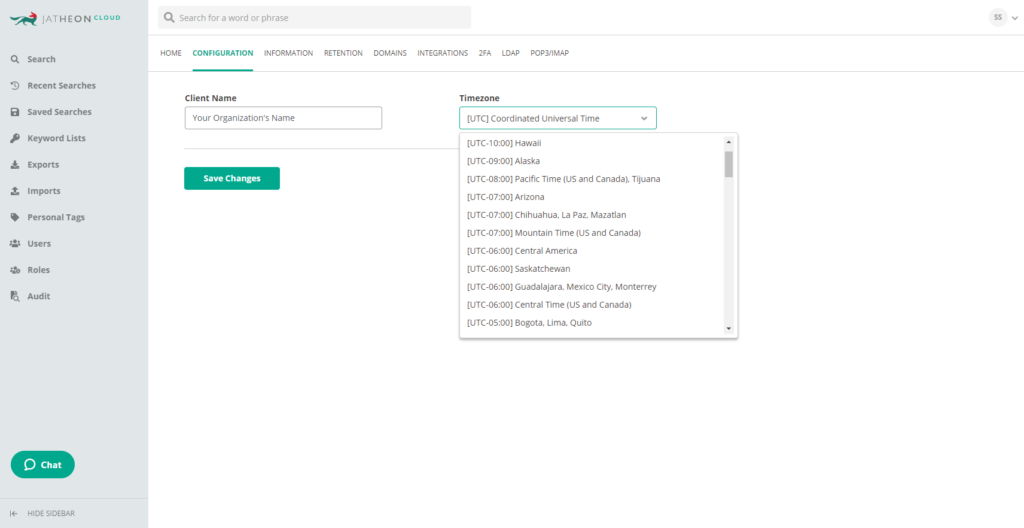
Task: Click the Roles icon in sidebar
Action: coord(14,270)
